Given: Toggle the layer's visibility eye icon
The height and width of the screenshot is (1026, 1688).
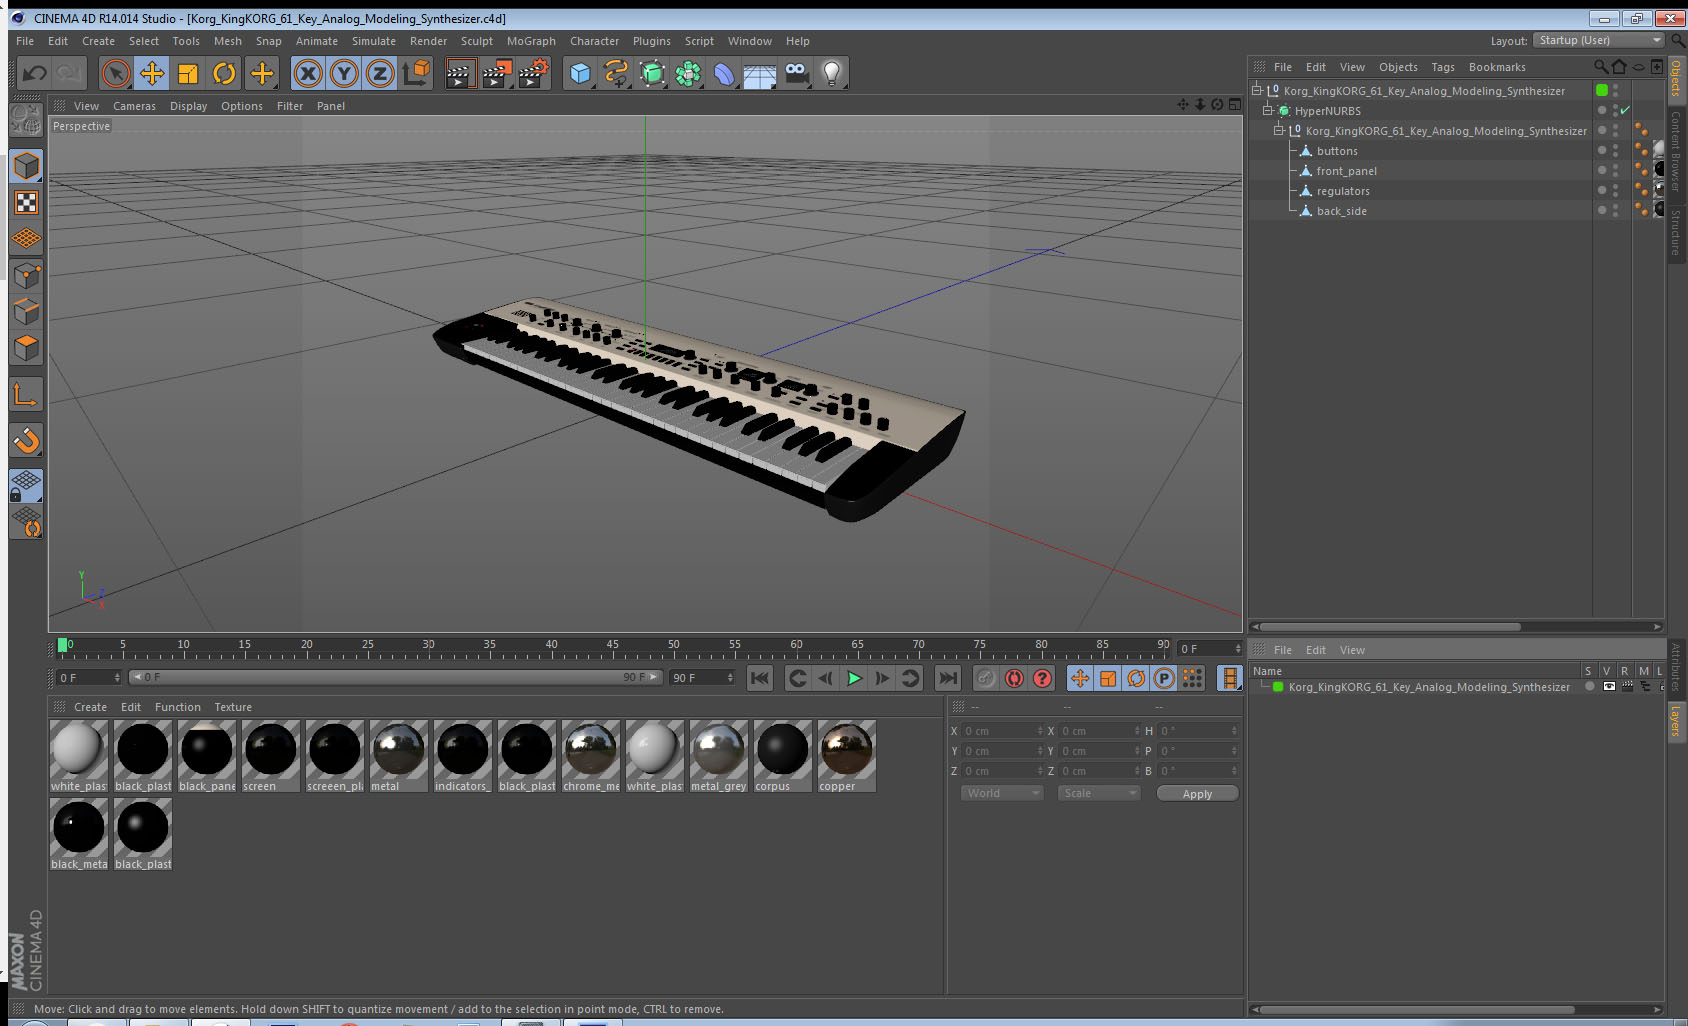Looking at the screenshot, I should point(1608,687).
